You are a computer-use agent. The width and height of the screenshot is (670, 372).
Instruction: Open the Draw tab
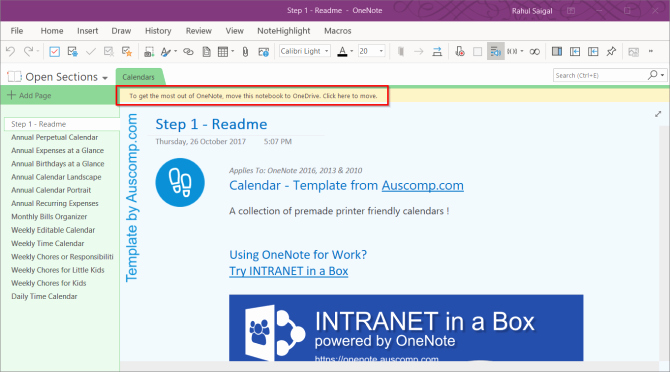(x=121, y=31)
